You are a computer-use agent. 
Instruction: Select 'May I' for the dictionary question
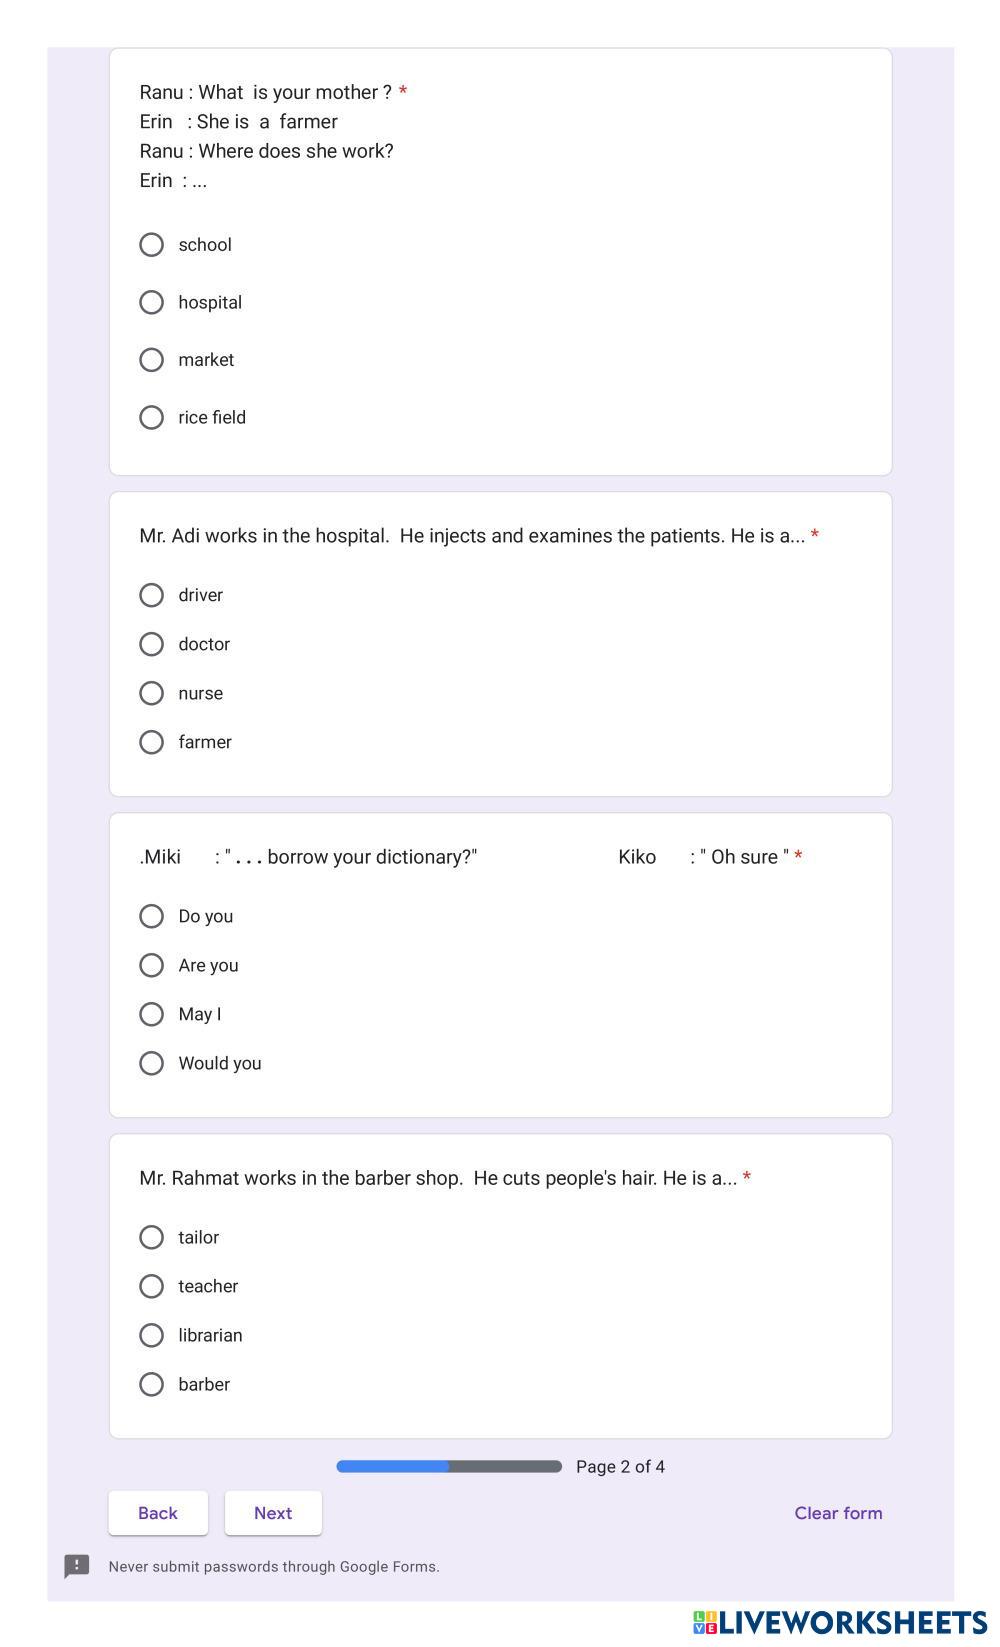[151, 1014]
